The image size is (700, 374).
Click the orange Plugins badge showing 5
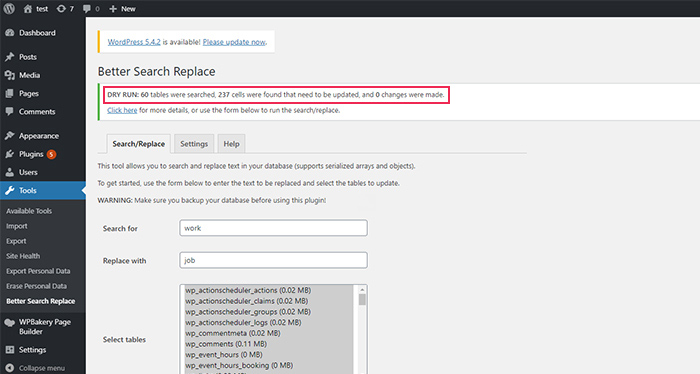[51, 154]
